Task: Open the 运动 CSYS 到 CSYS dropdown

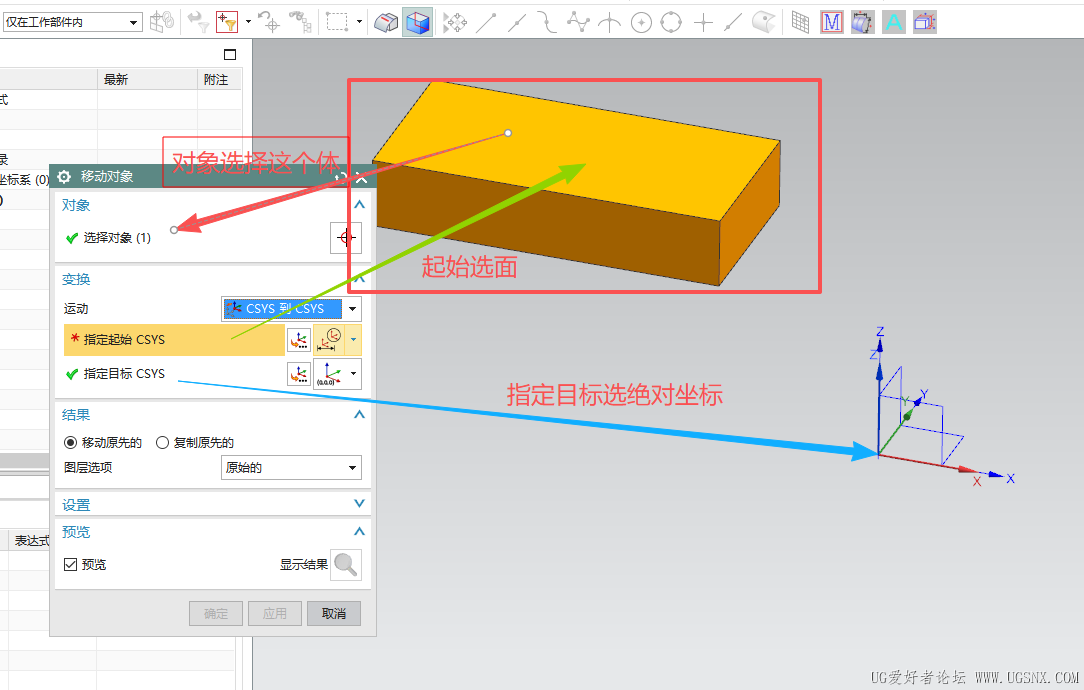Action: (291, 309)
